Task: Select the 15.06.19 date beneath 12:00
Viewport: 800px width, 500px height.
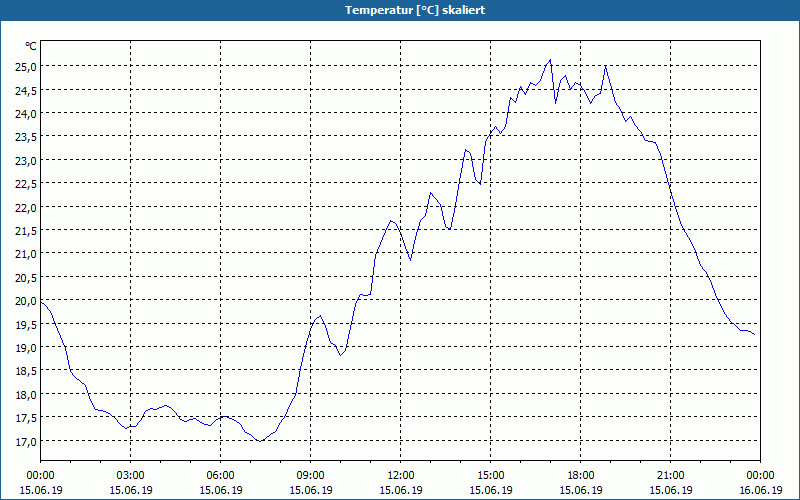Action: (401, 490)
